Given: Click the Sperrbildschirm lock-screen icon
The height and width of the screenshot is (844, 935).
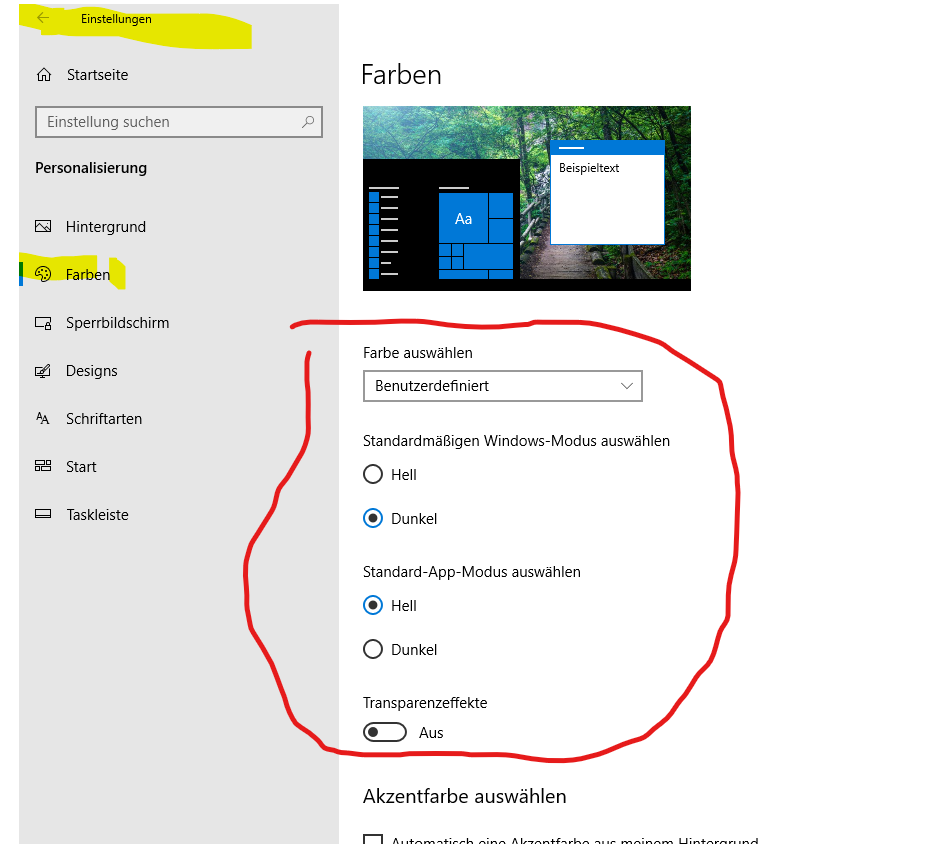Looking at the screenshot, I should (x=43, y=323).
